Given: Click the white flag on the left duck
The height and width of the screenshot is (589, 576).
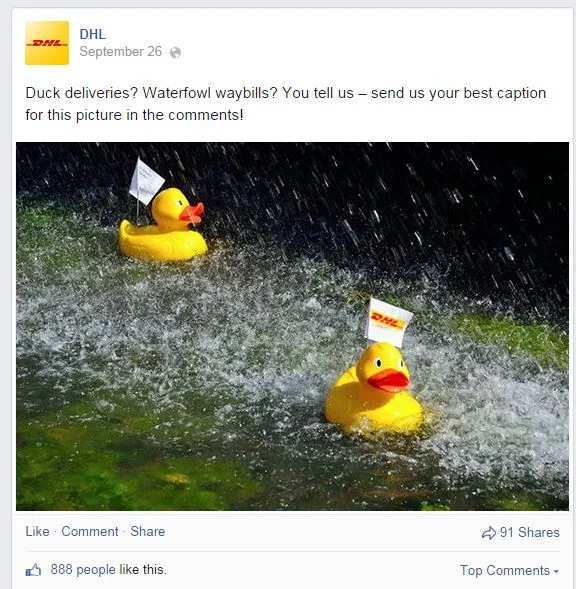Looking at the screenshot, I should point(146,181).
